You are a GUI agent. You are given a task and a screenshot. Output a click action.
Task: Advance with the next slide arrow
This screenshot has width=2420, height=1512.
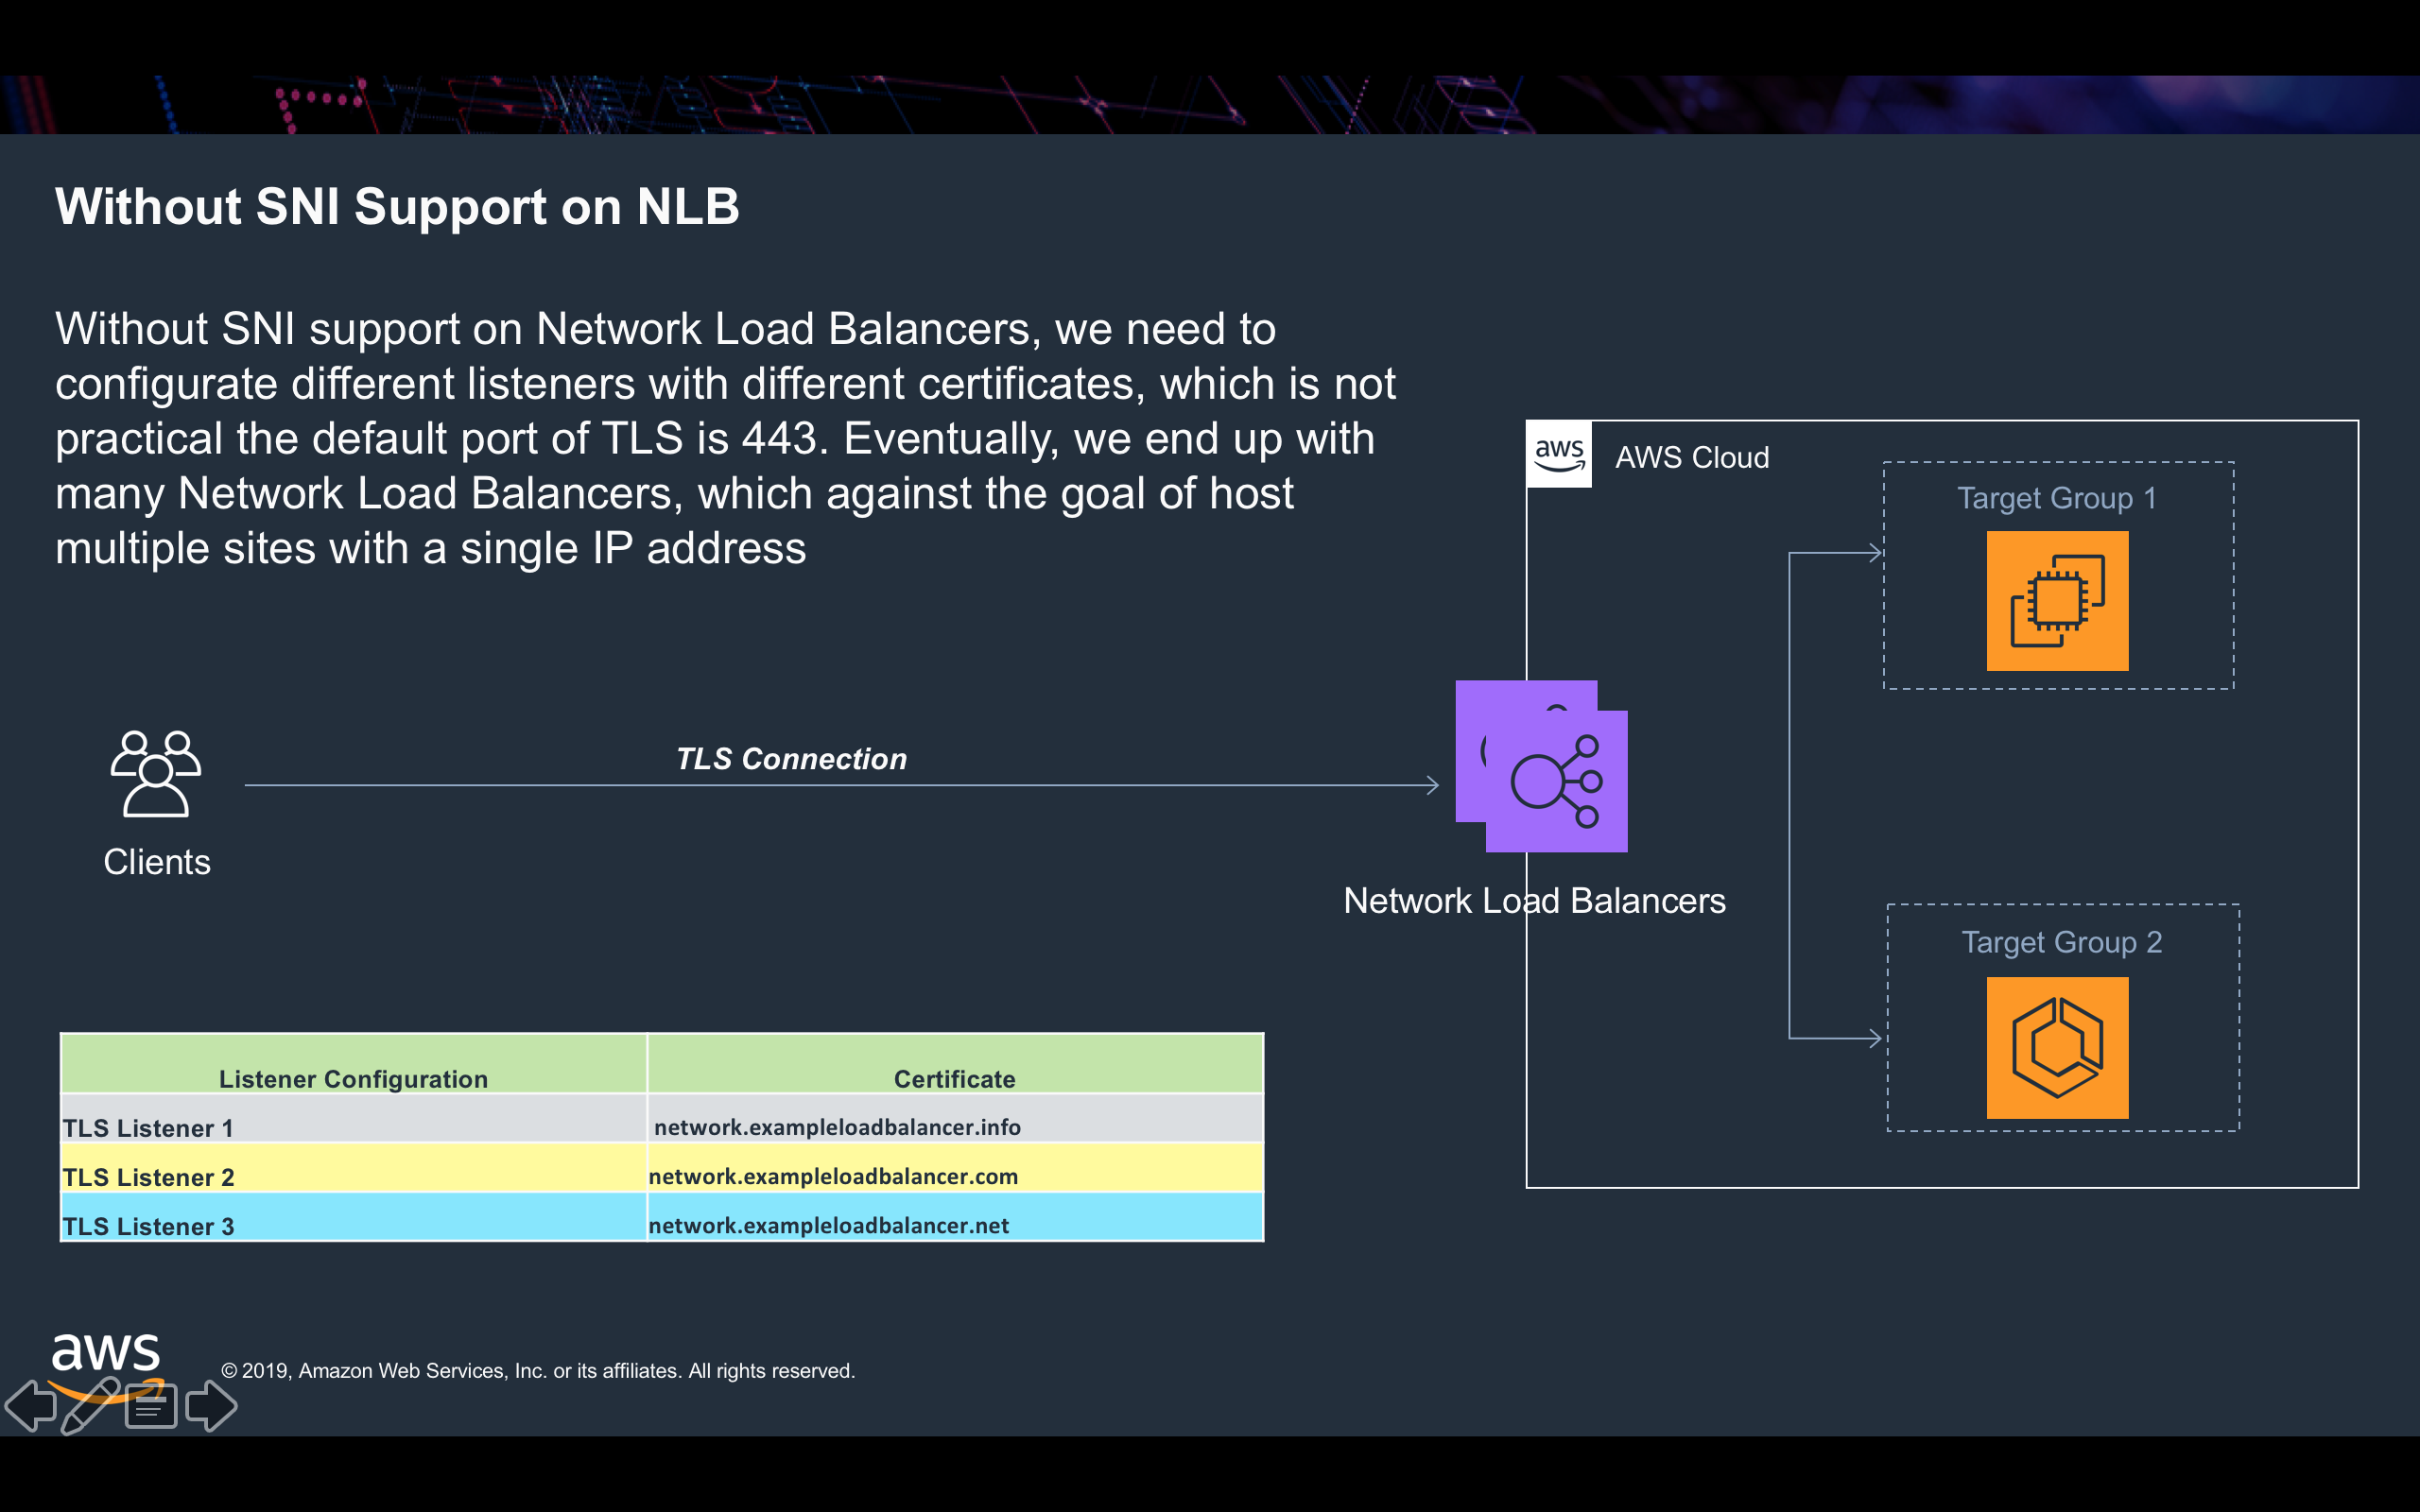point(211,1405)
